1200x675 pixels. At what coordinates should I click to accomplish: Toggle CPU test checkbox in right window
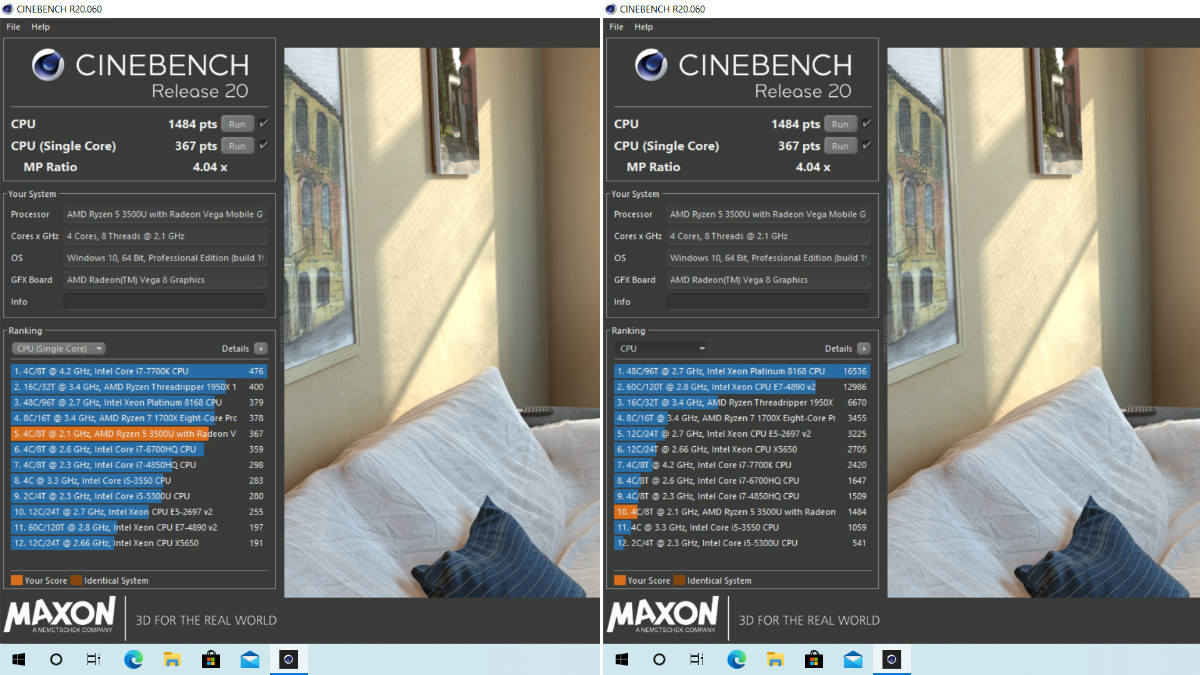[866, 124]
